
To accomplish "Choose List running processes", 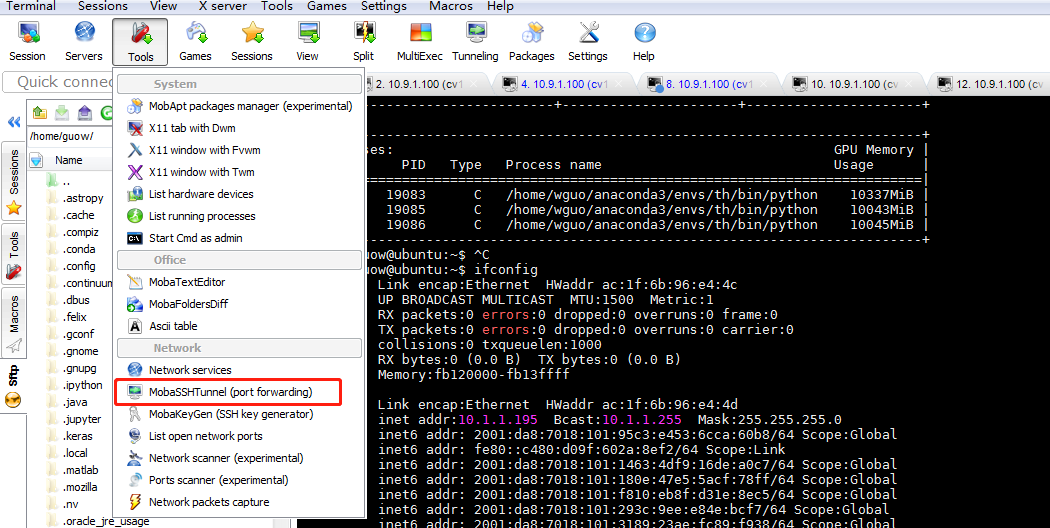I will click(x=240, y=216).
